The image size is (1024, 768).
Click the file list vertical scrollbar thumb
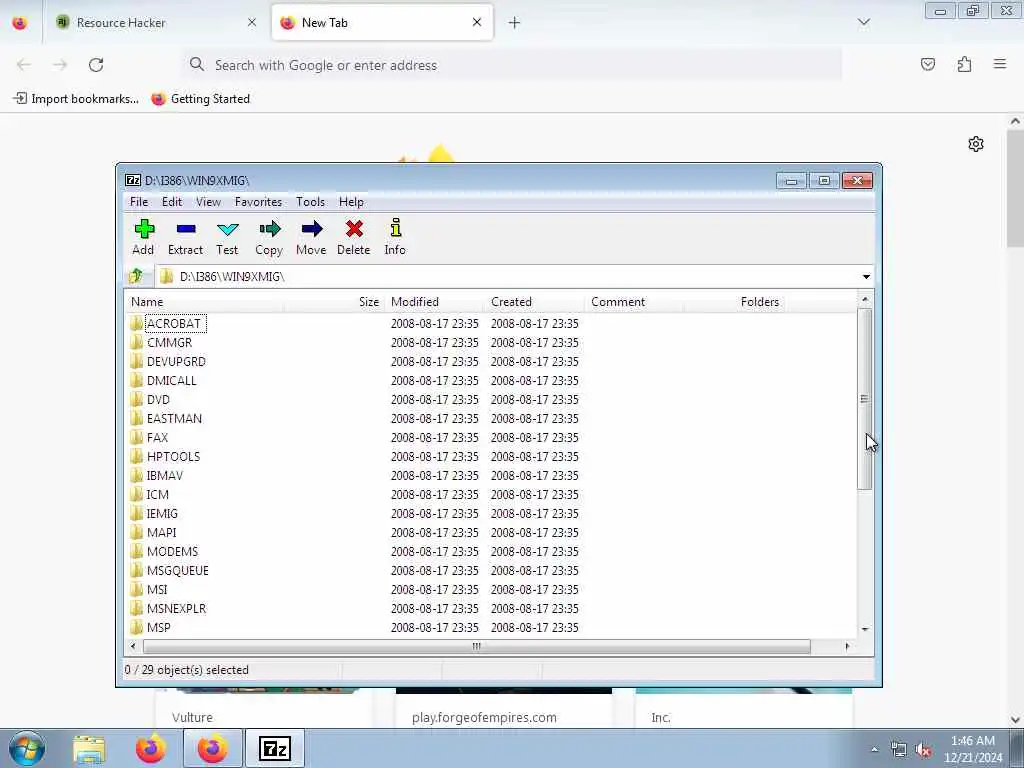[x=865, y=399]
